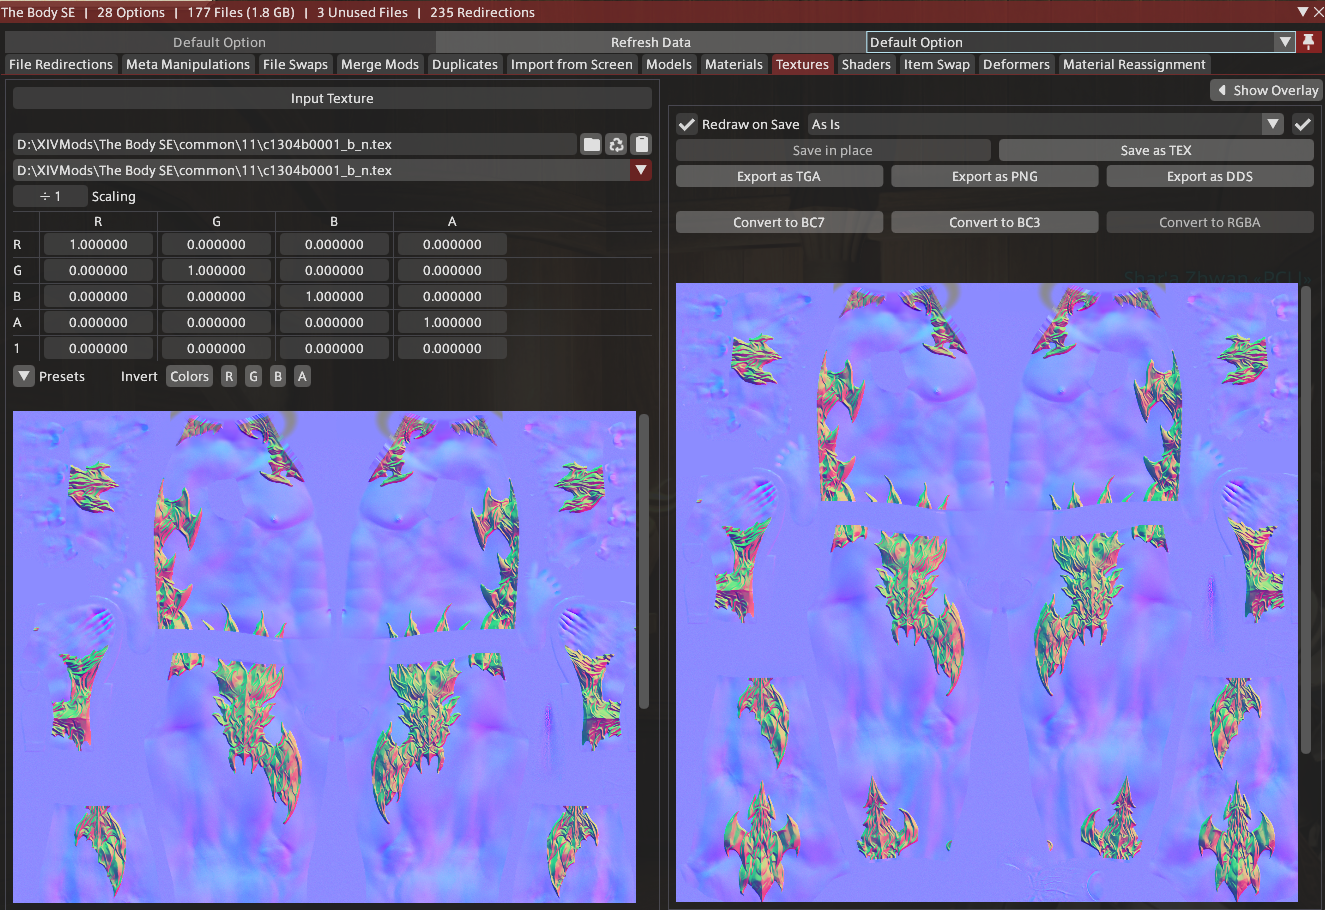1325x910 pixels.
Task: Click the "235 Redirections" title text
Action: pyautogui.click(x=482, y=12)
